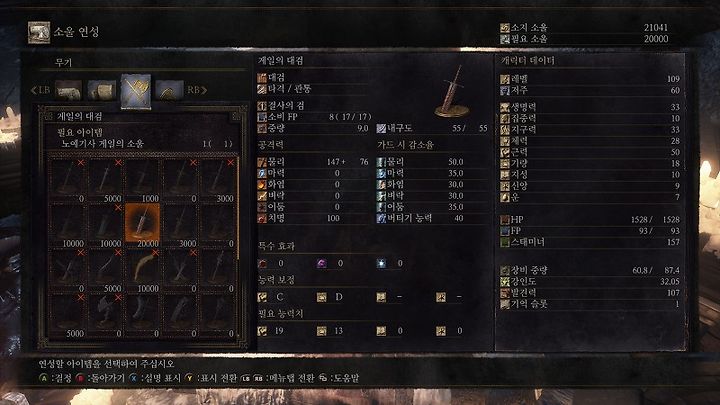Pick the curved golden blade costing 10000 souls
Viewport: 720px width, 405px height.
[142, 270]
